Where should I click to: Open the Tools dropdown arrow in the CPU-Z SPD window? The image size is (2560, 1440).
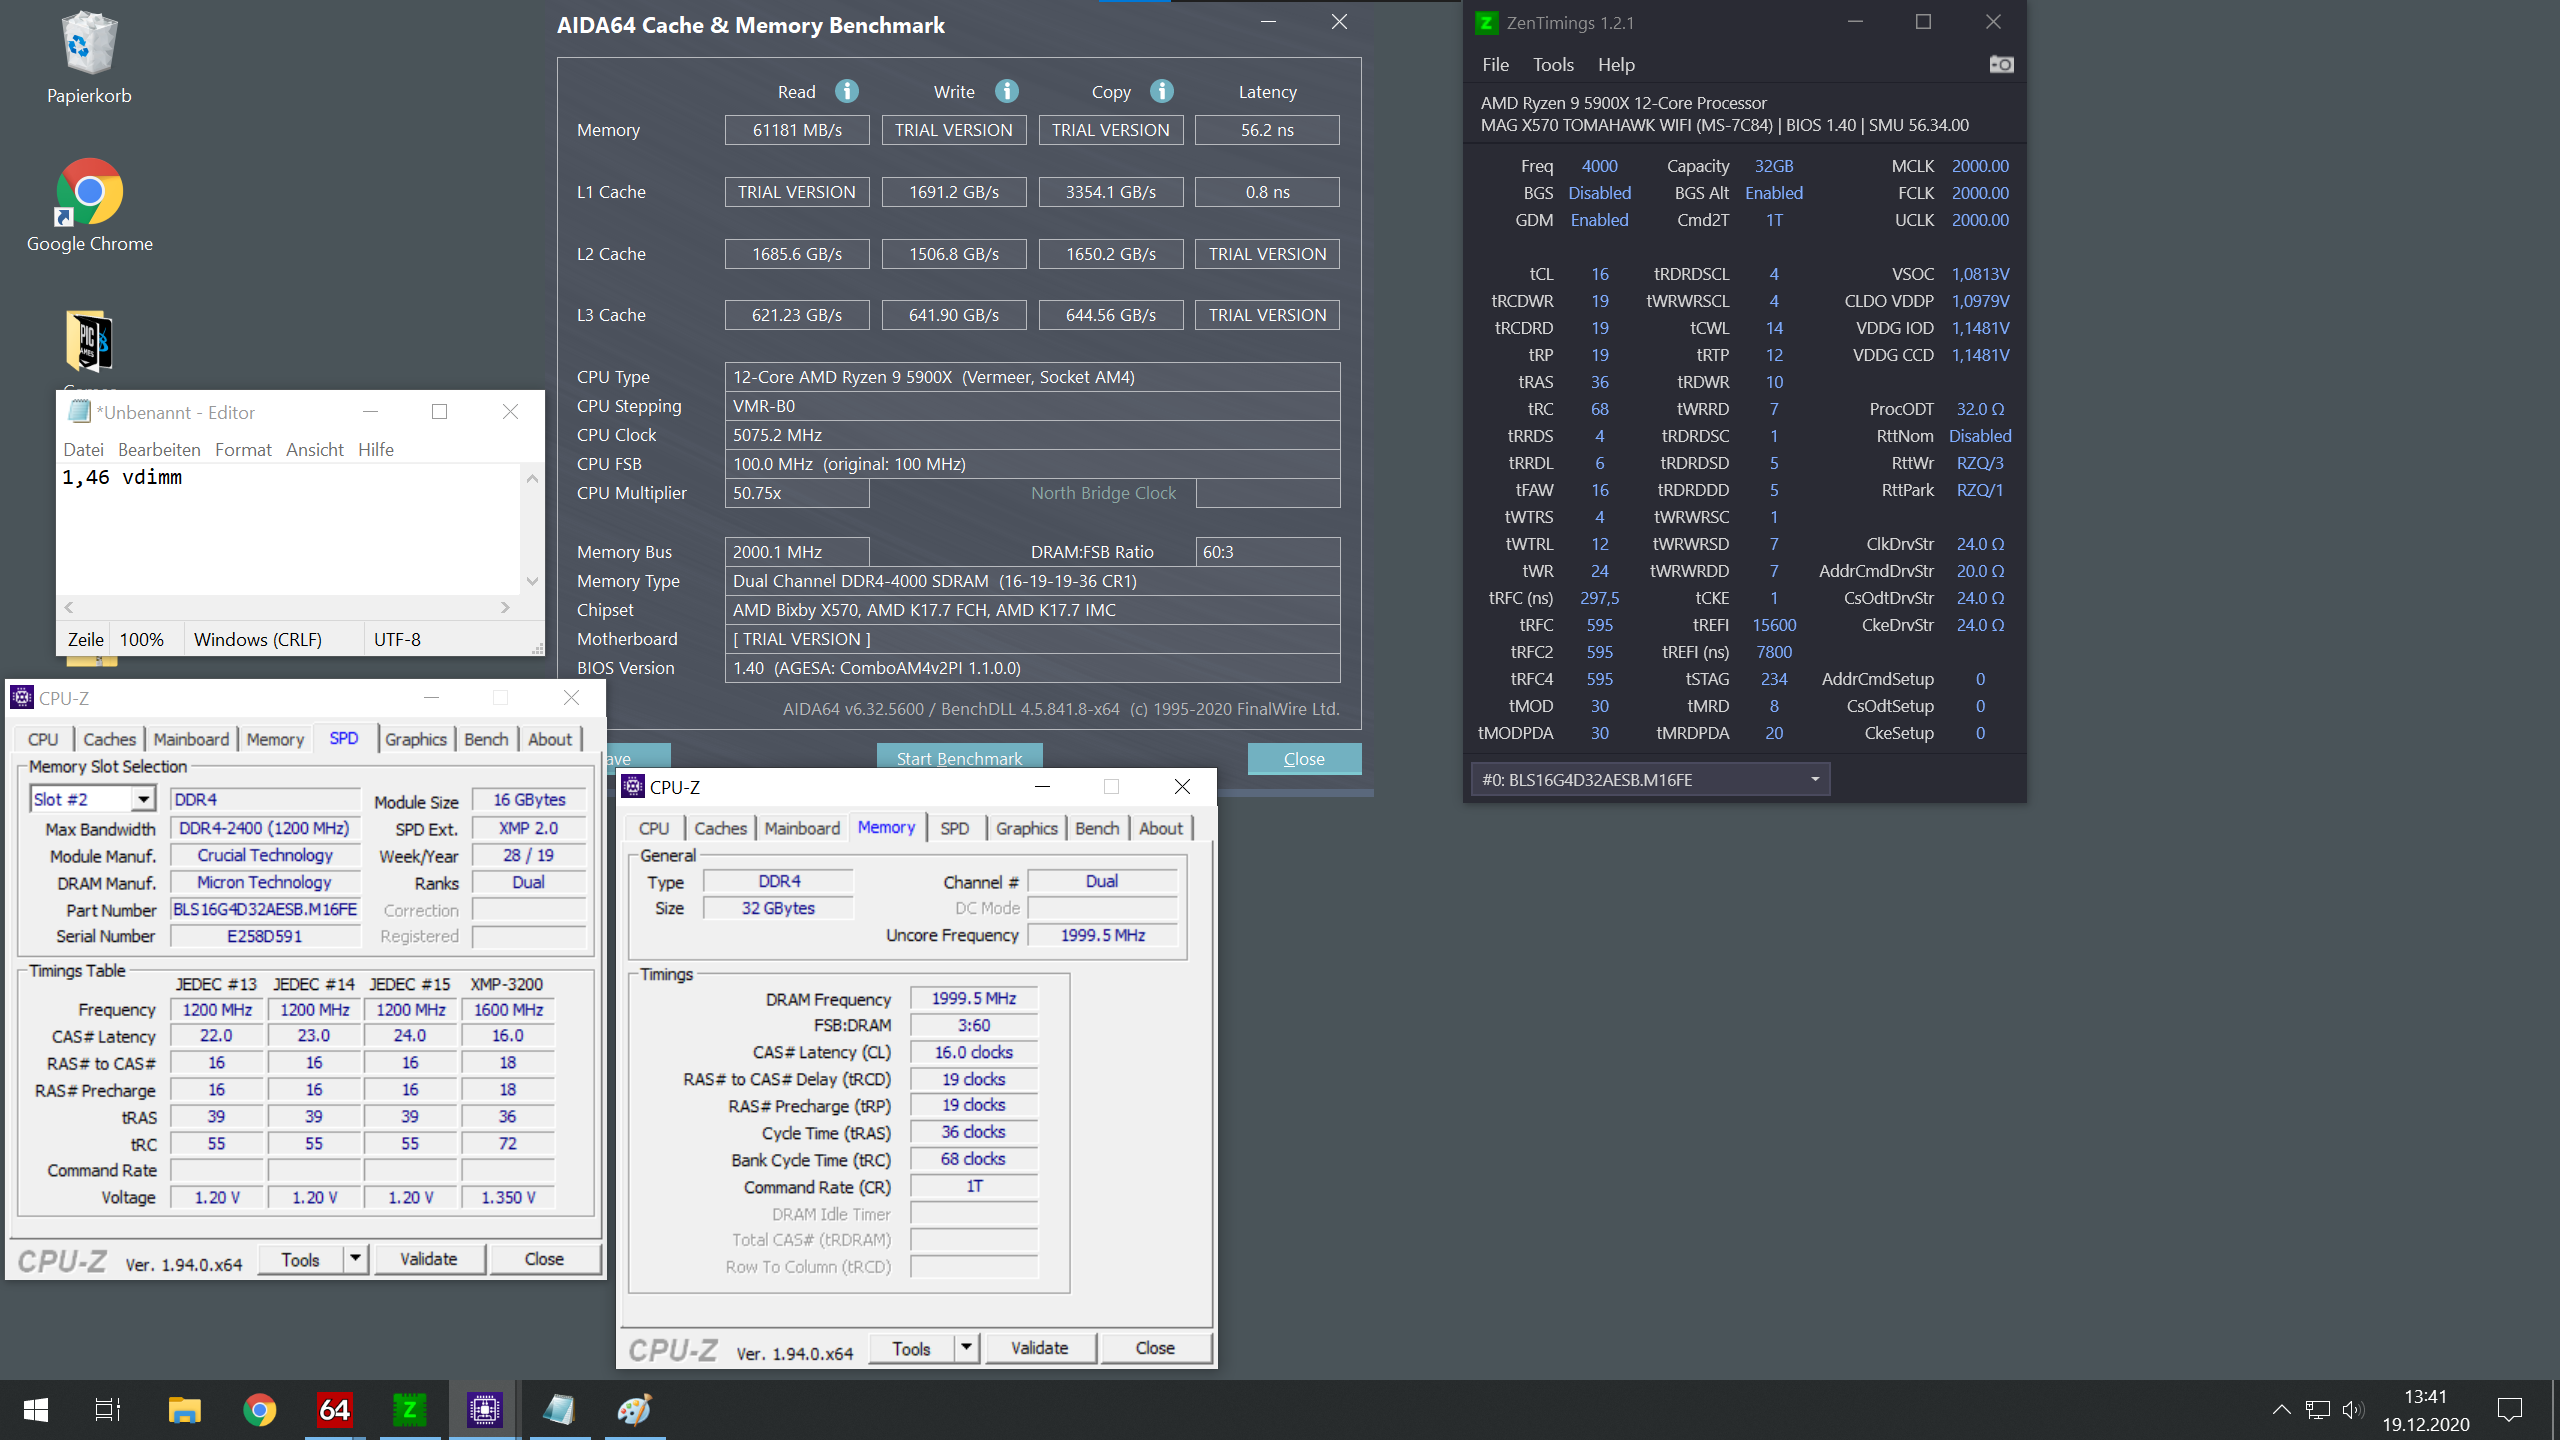355,1259
